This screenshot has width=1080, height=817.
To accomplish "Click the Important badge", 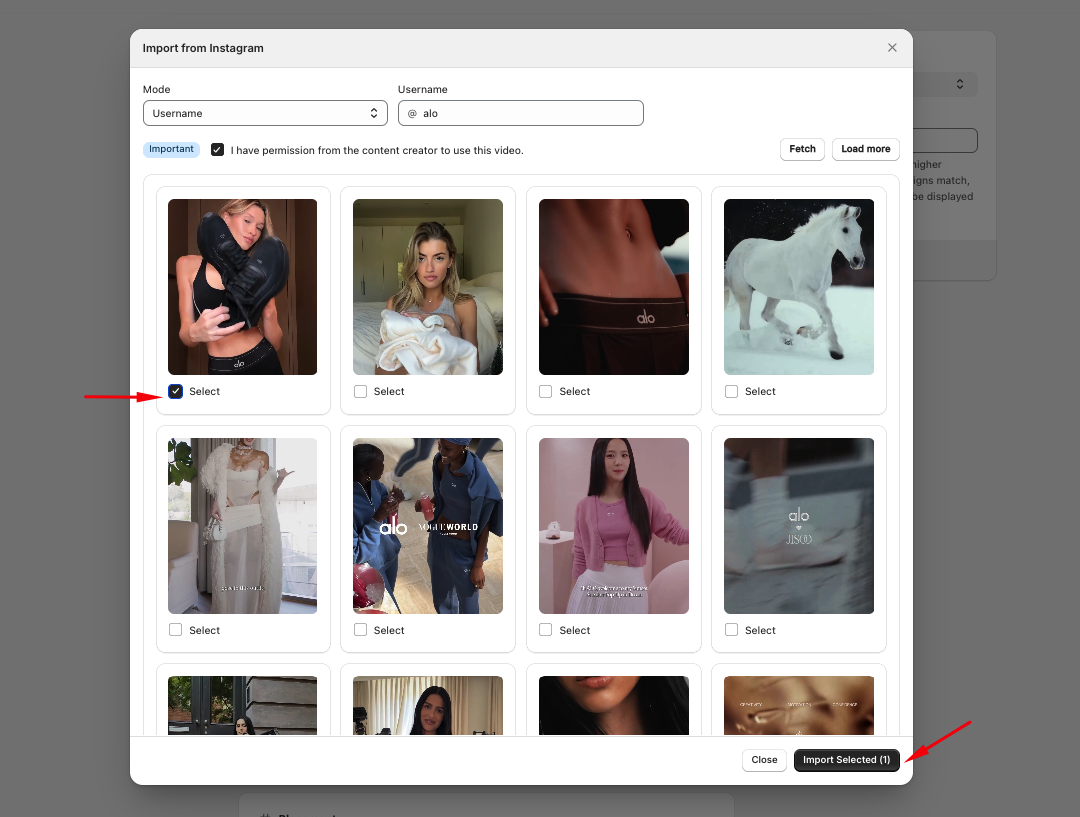I will tap(172, 149).
